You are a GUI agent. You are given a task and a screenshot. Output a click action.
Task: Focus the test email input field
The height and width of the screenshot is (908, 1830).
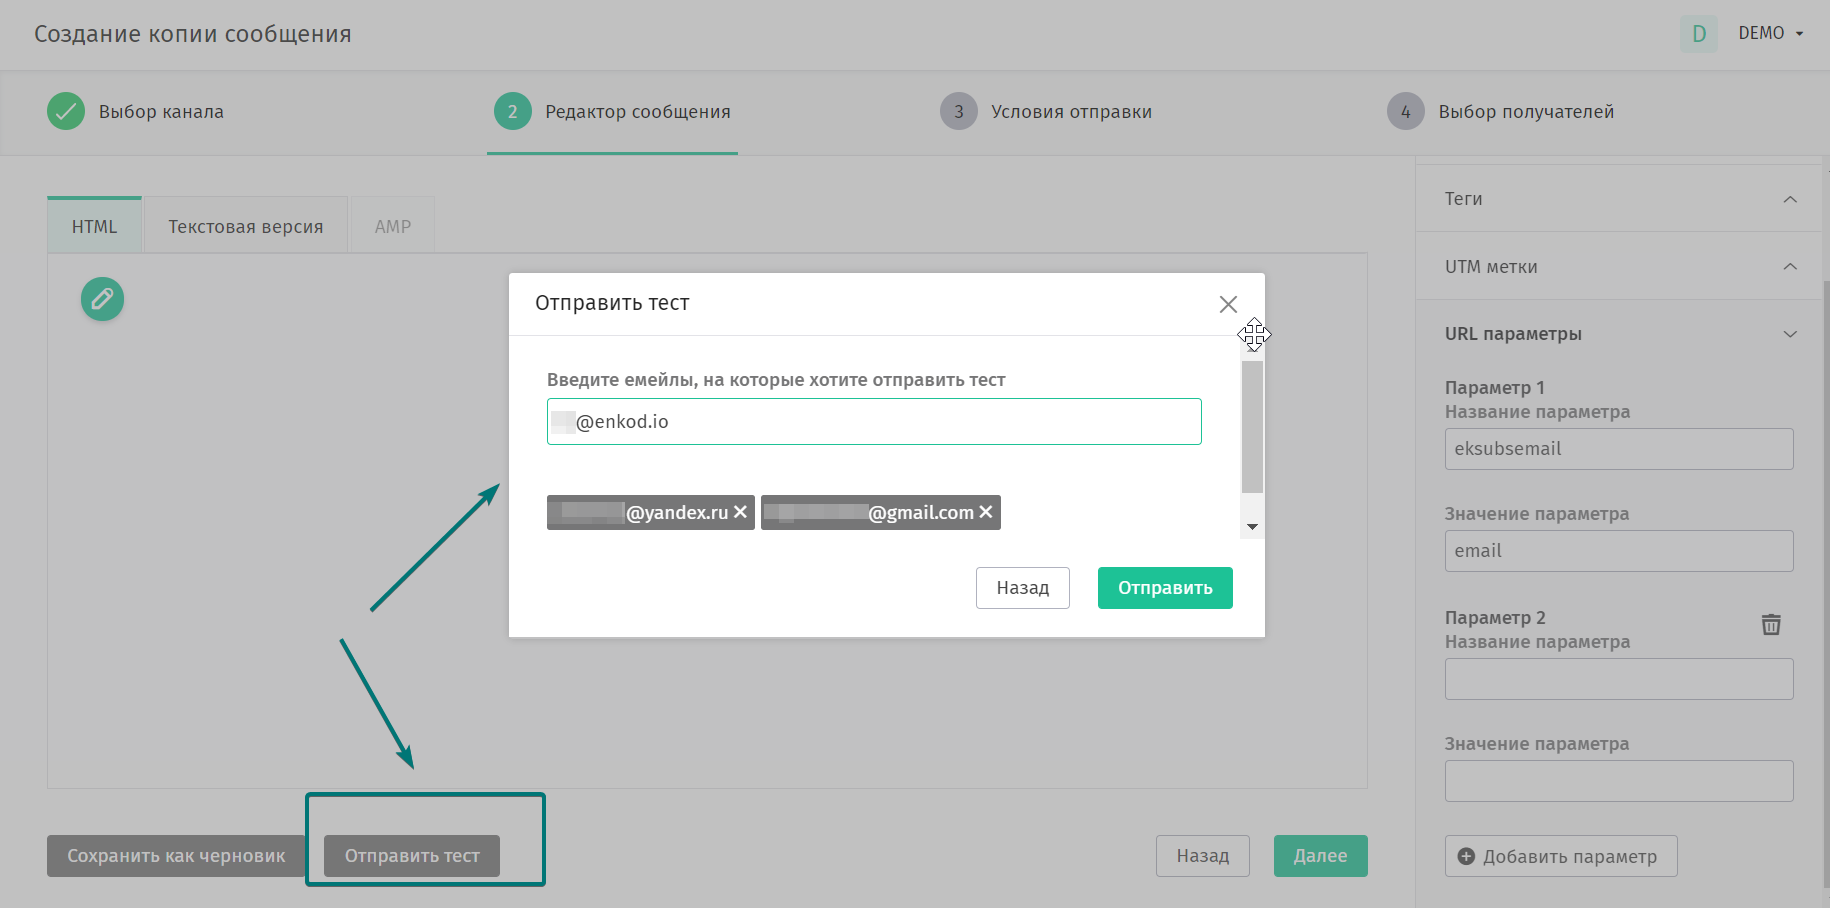click(874, 421)
